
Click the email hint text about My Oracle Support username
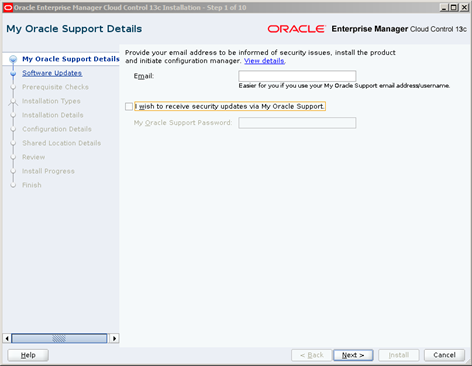pyautogui.click(x=344, y=86)
